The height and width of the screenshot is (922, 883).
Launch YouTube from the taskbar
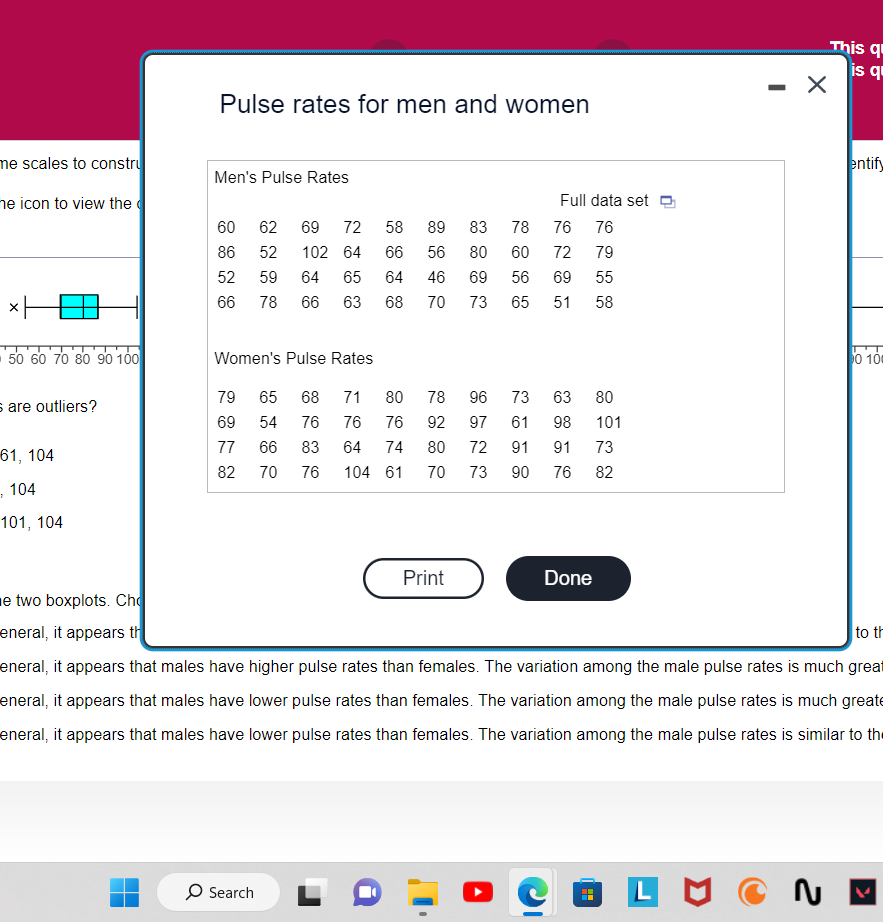pyautogui.click(x=477, y=892)
